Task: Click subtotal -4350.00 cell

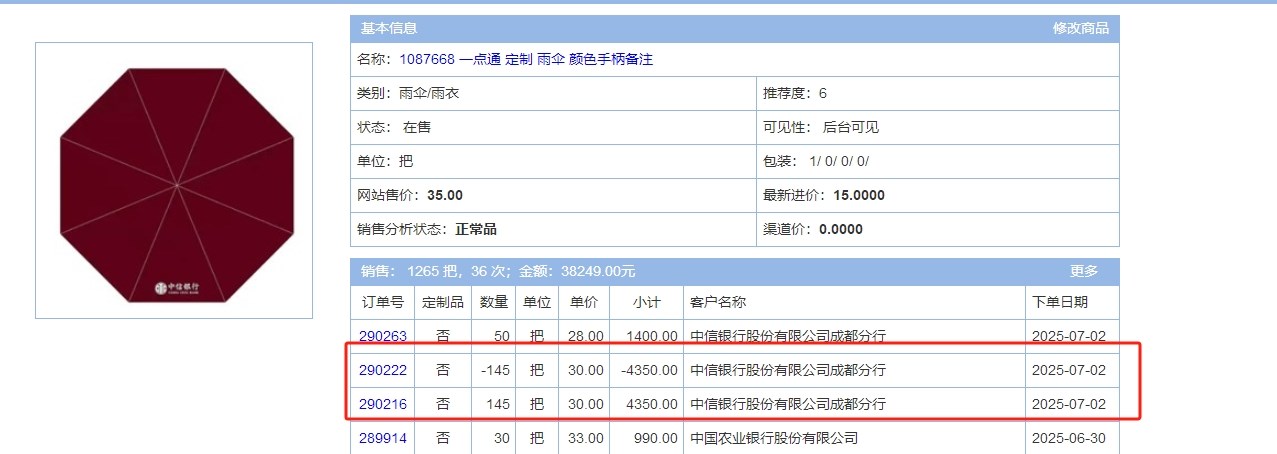Action: click(646, 370)
